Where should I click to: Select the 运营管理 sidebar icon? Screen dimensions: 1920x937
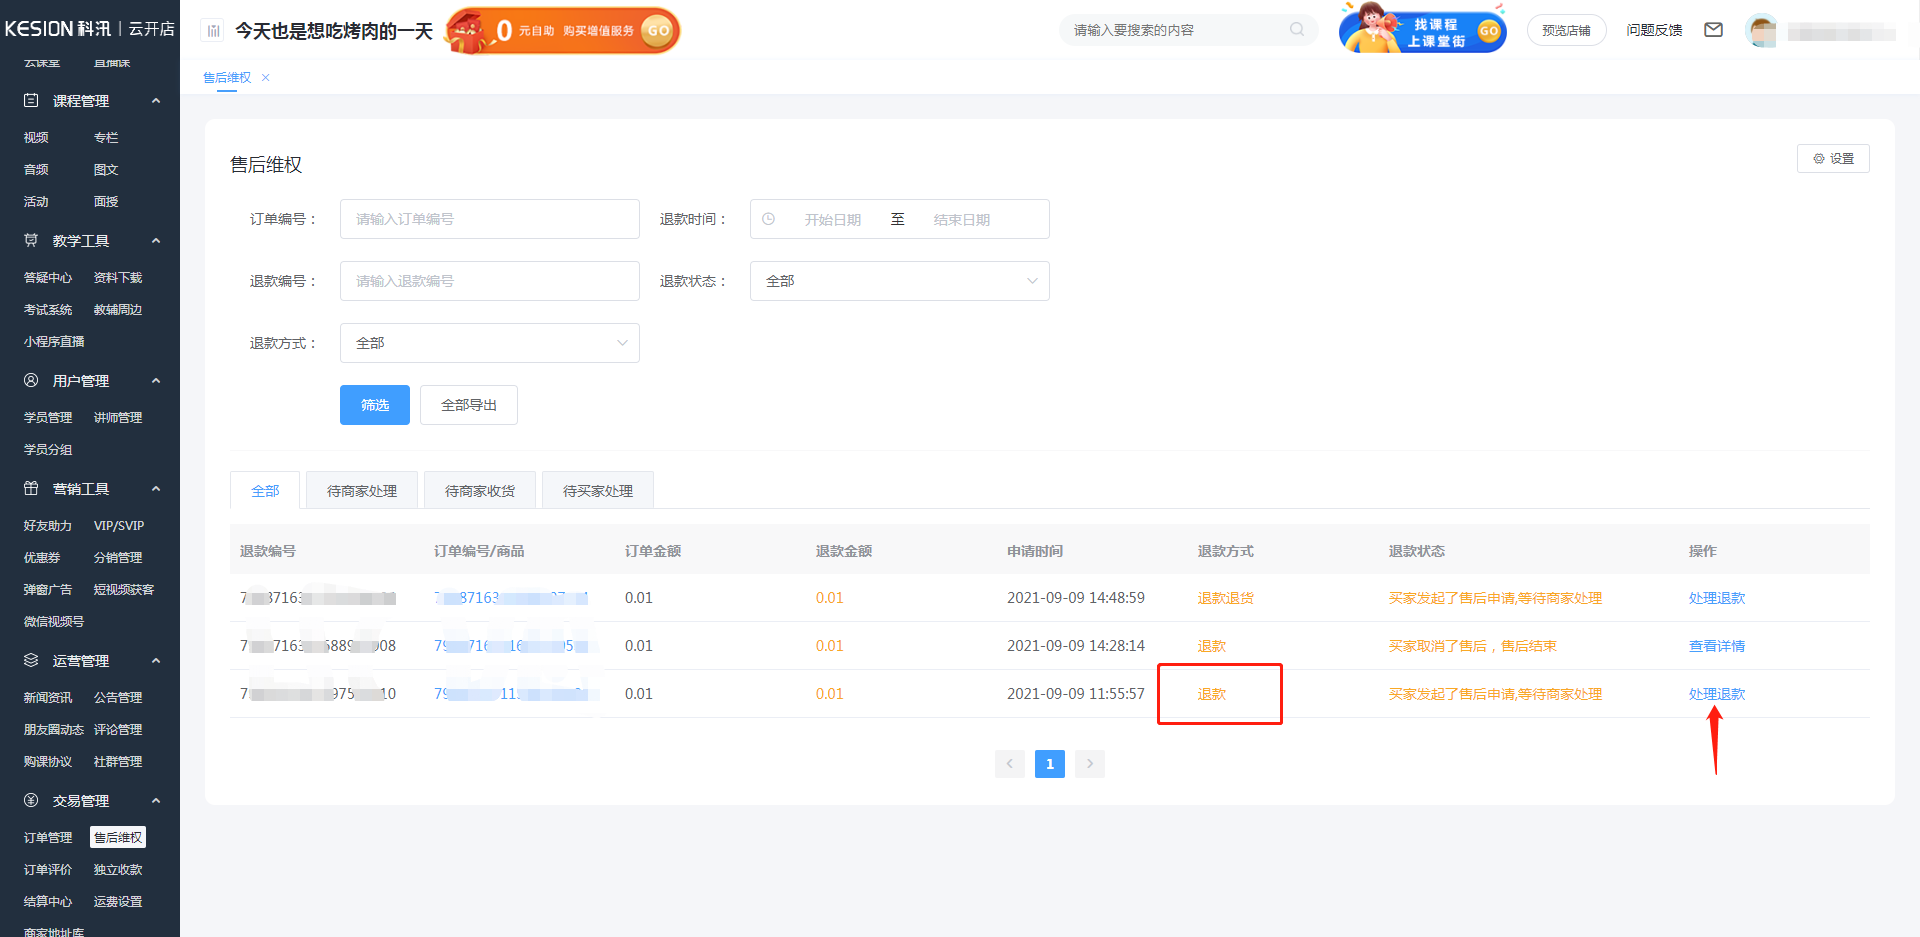[x=29, y=660]
